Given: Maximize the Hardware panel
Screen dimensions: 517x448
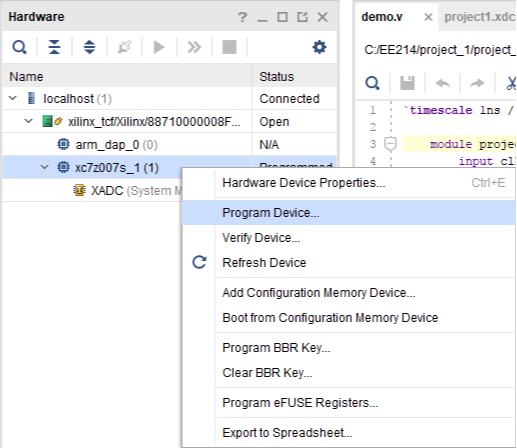Looking at the screenshot, I should pyautogui.click(x=282, y=17).
